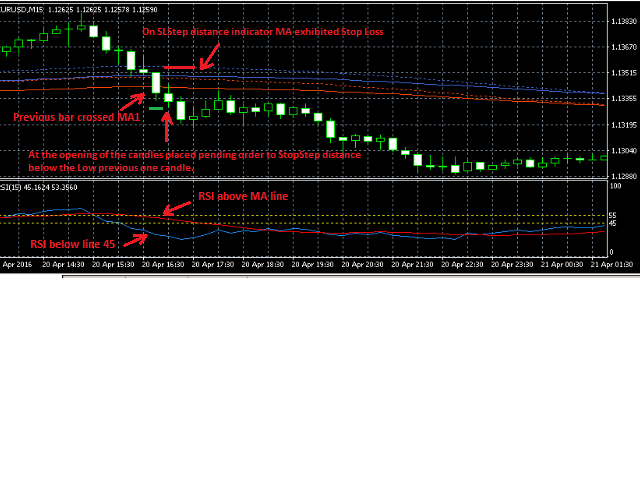The height and width of the screenshot is (480, 640).
Task: Click the 20 Apr 18:30 time label
Action: click(263, 264)
